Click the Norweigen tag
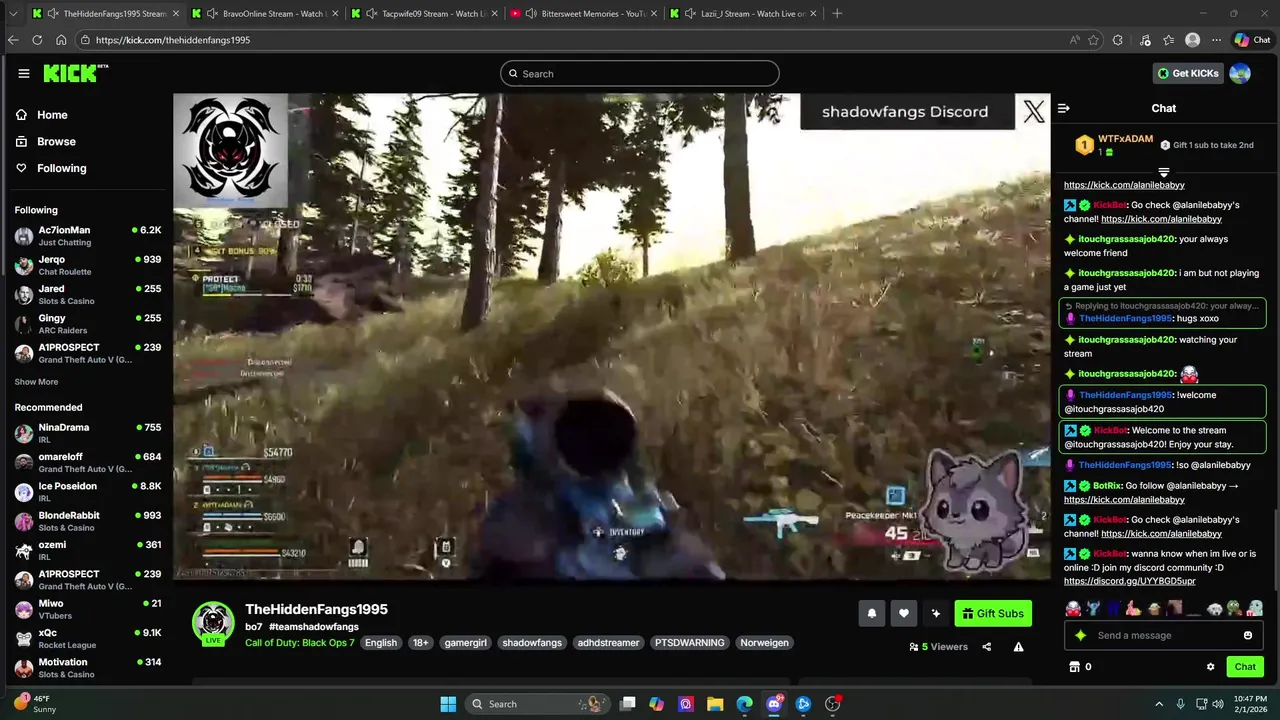 tap(764, 643)
